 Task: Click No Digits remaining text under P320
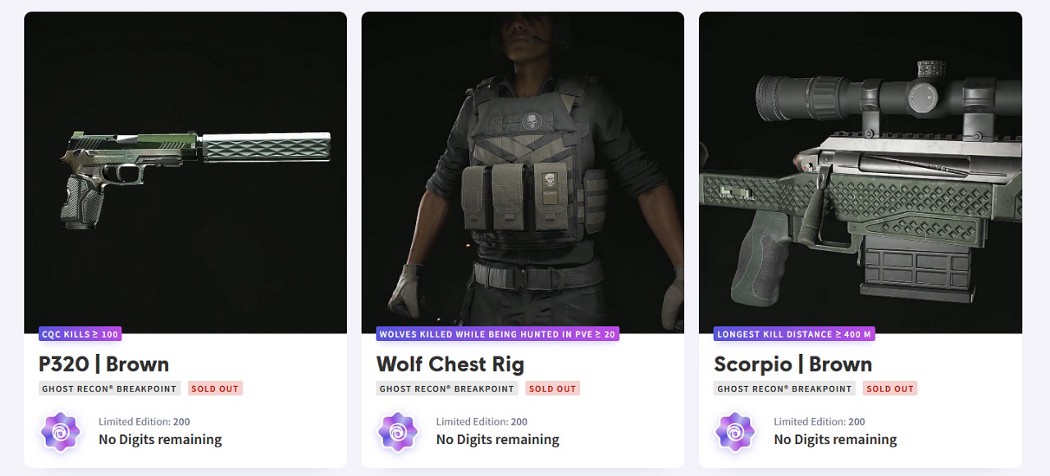pyautogui.click(x=160, y=440)
